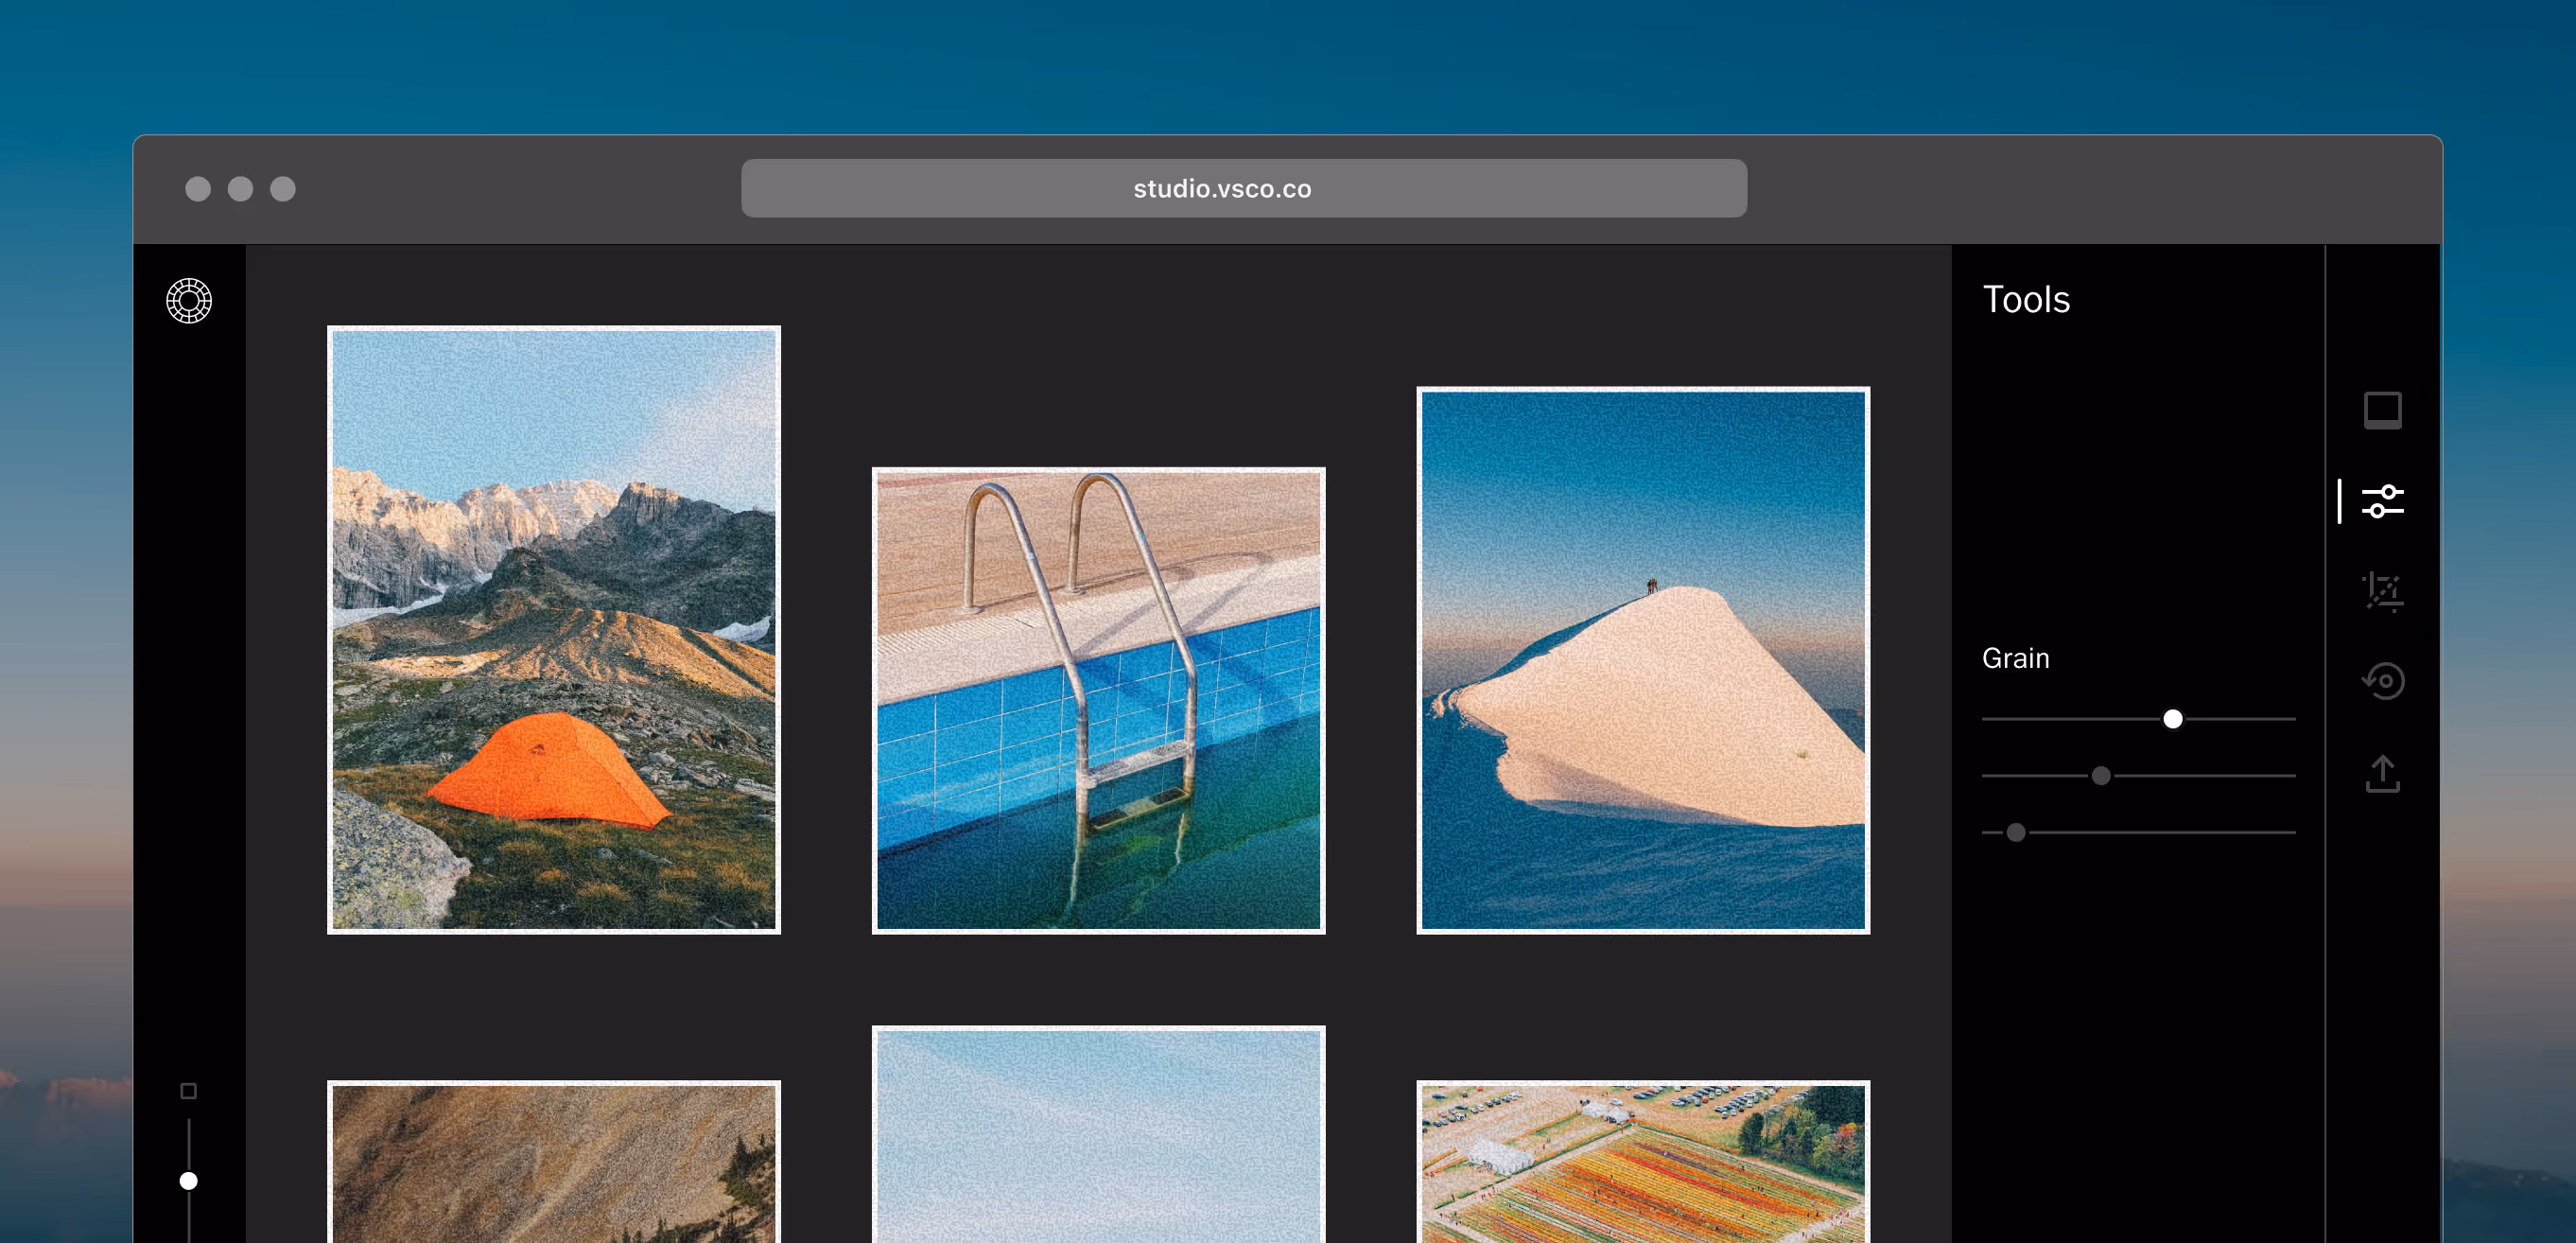Select the adjustment sliders tool icon
This screenshot has width=2576, height=1243.
[x=2382, y=501]
